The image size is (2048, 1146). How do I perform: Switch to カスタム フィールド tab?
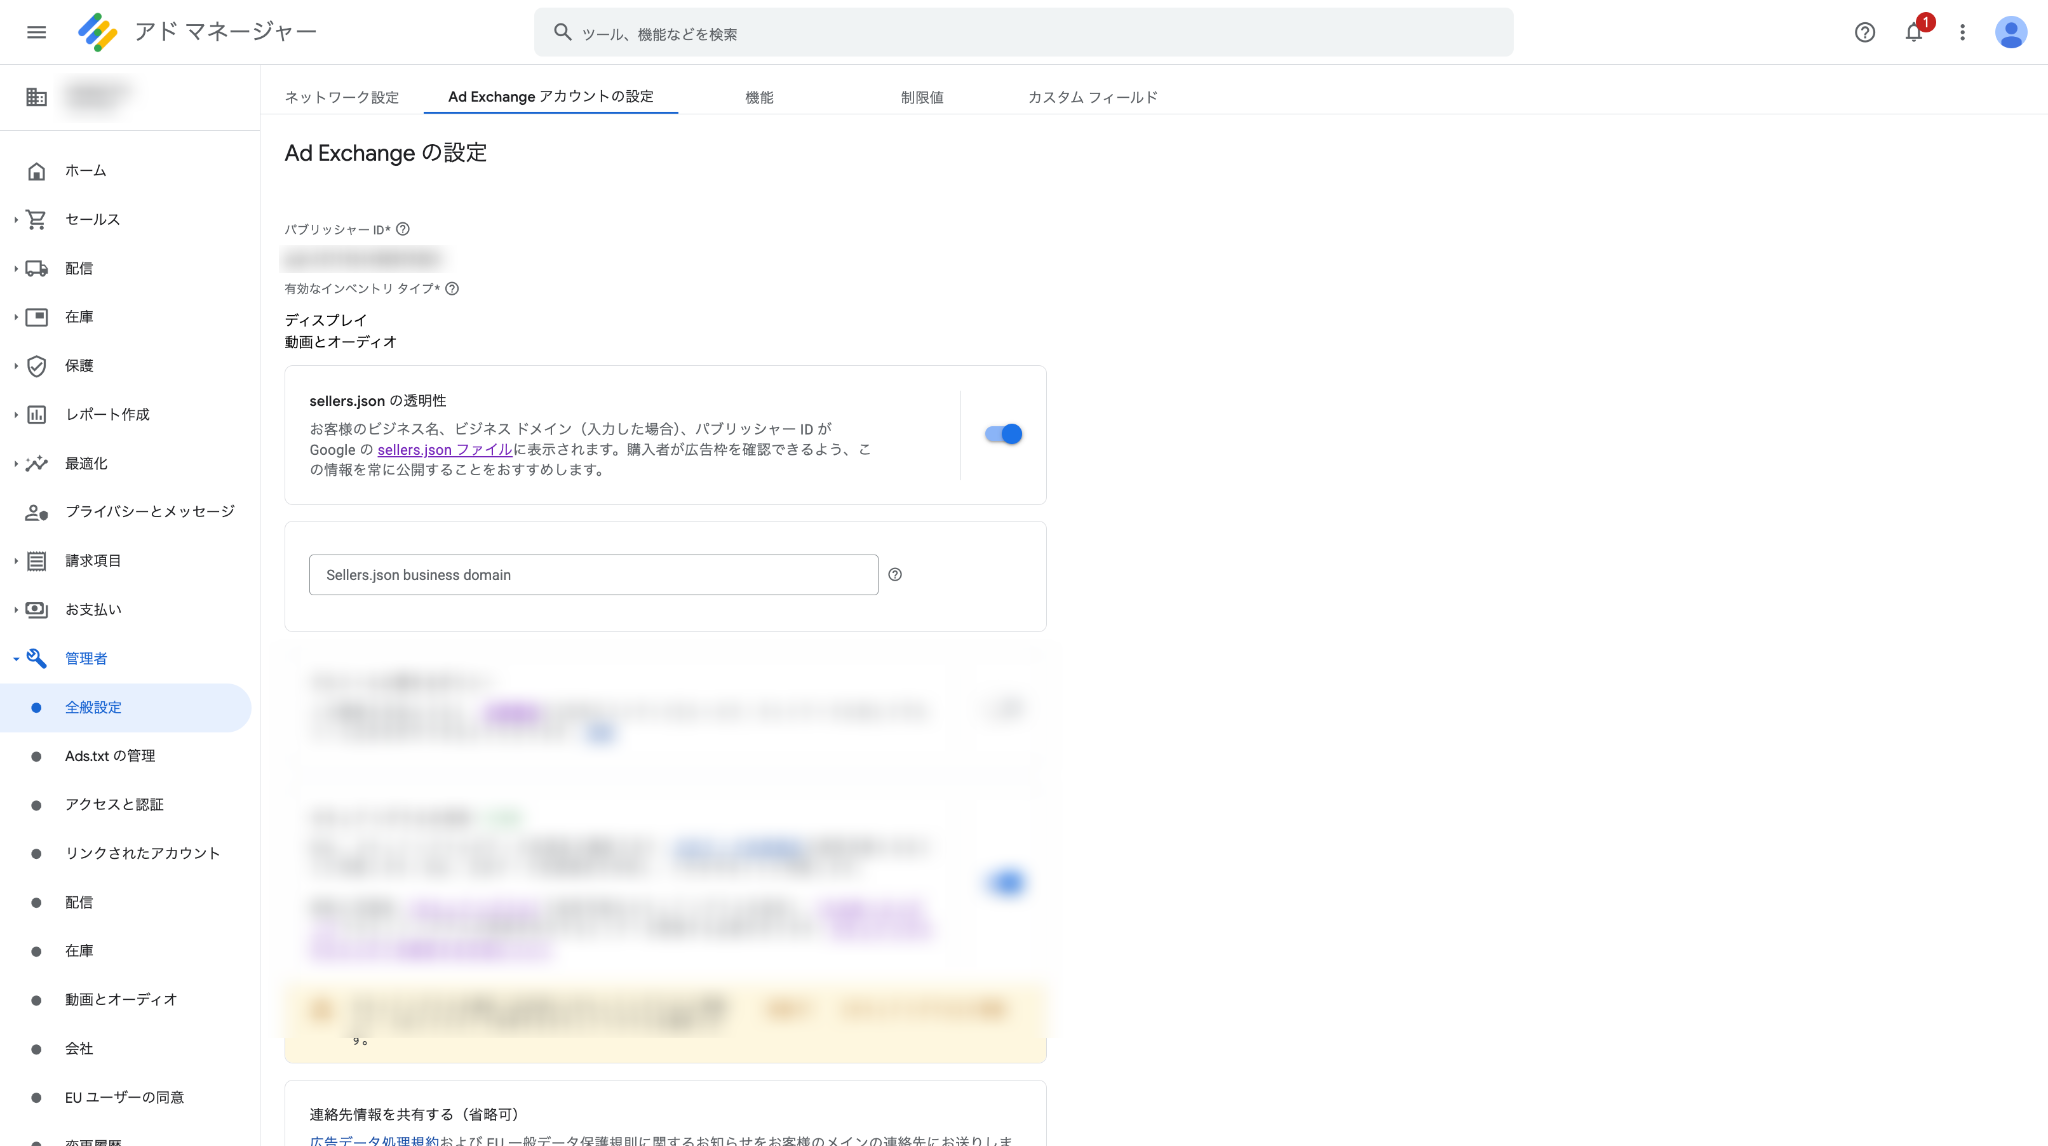click(x=1092, y=97)
